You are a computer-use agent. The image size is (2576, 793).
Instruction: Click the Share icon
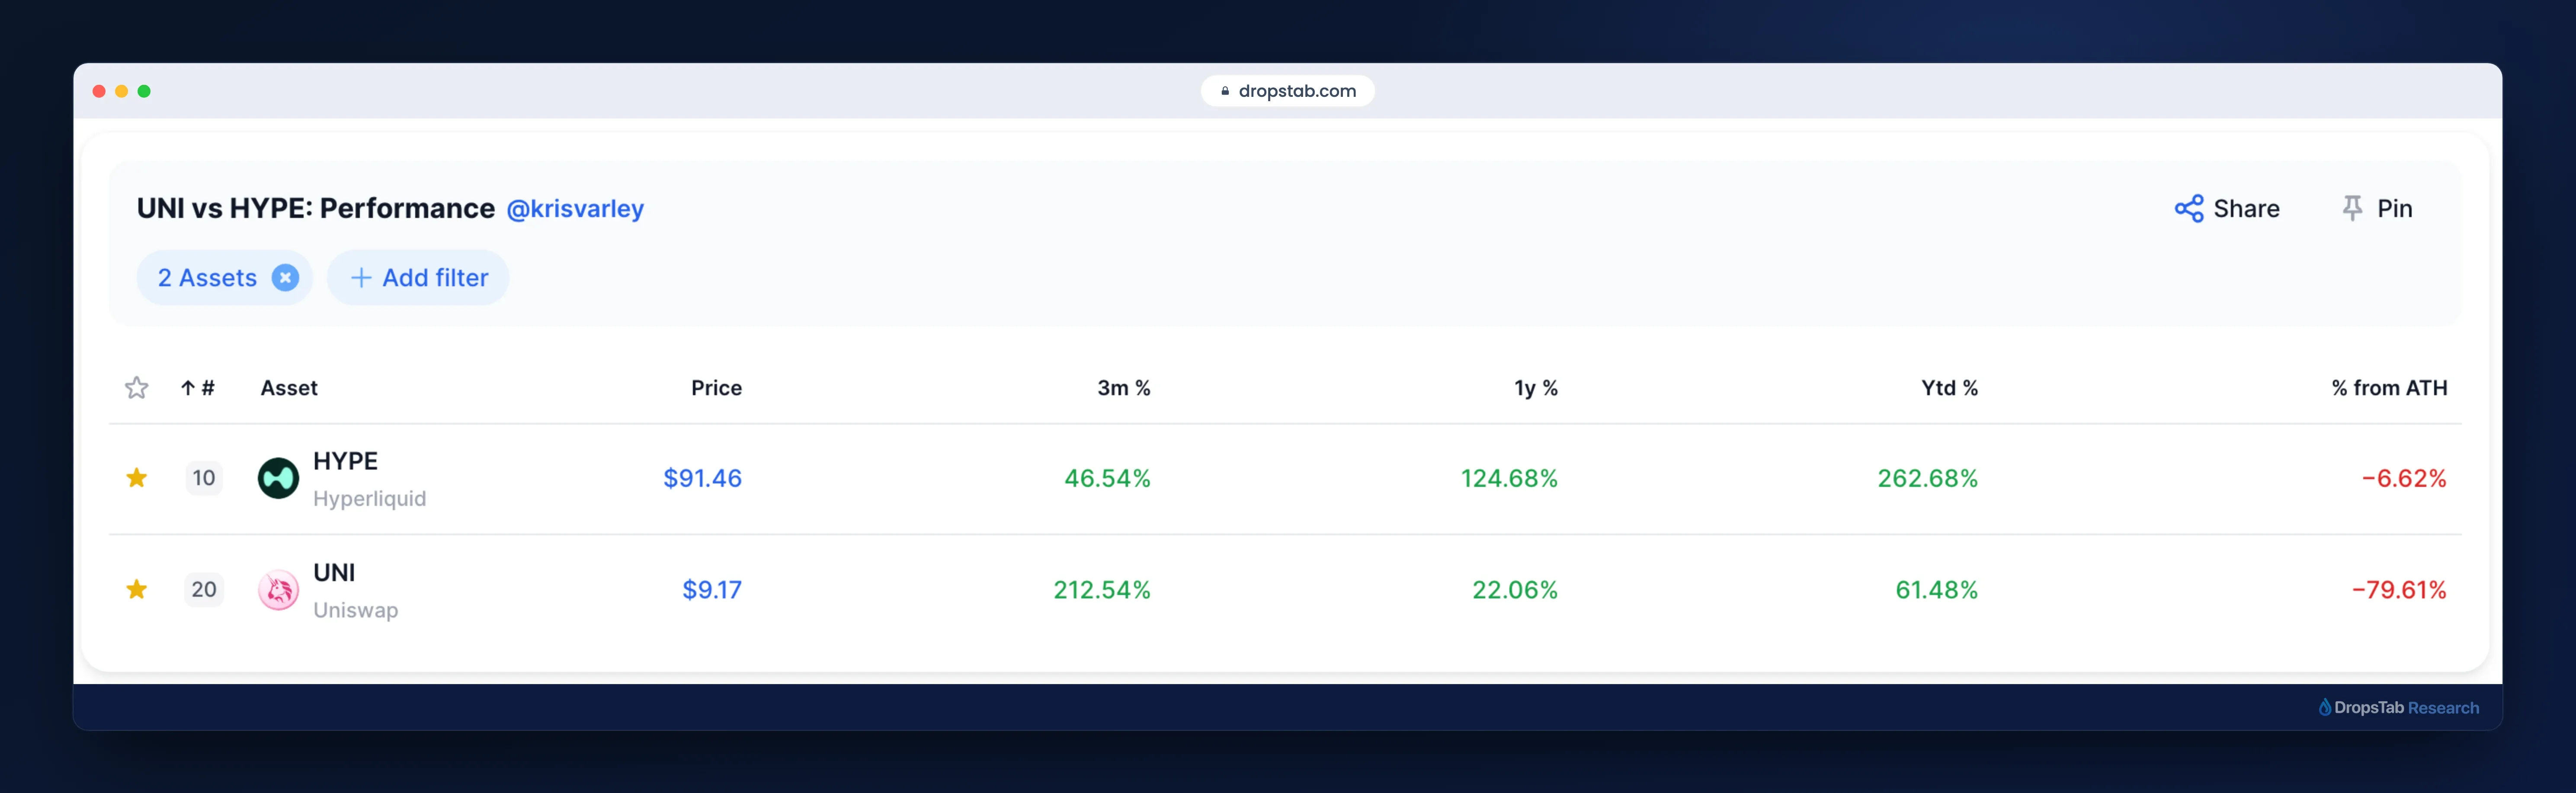tap(2188, 208)
